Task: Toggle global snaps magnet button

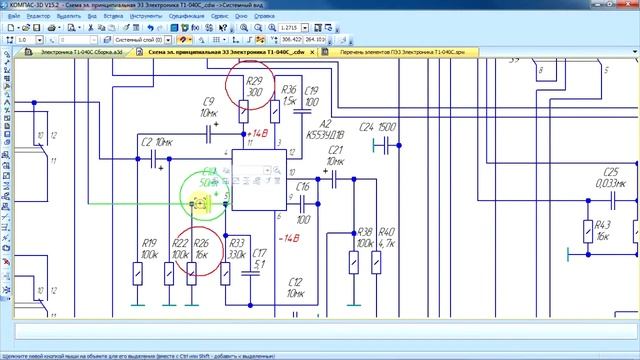Action: pos(182,40)
